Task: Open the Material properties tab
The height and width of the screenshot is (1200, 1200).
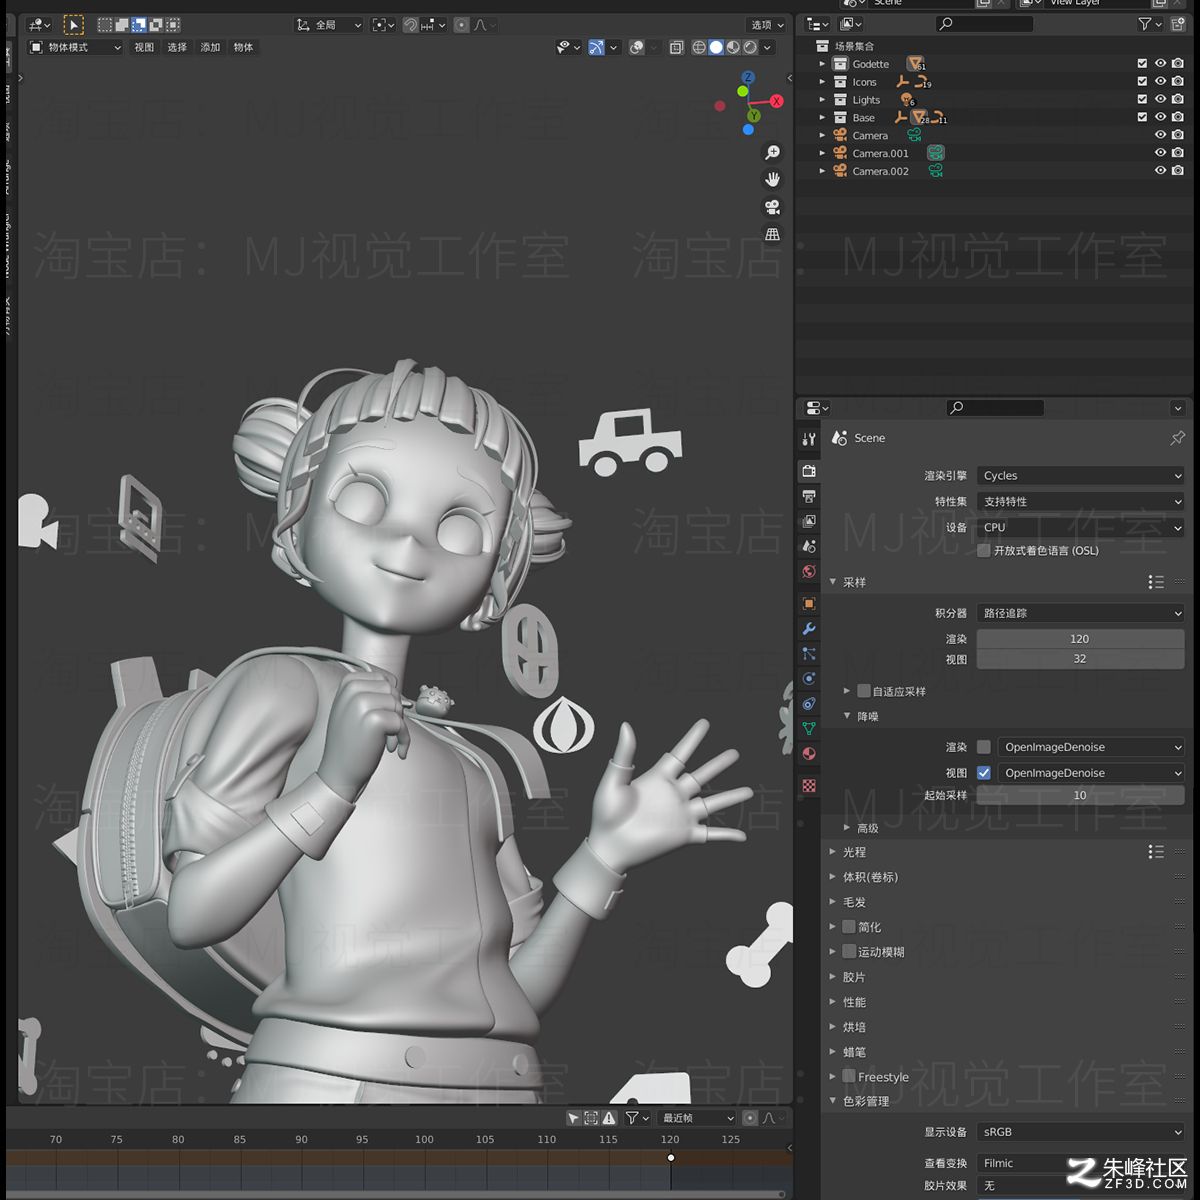Action: 809,754
